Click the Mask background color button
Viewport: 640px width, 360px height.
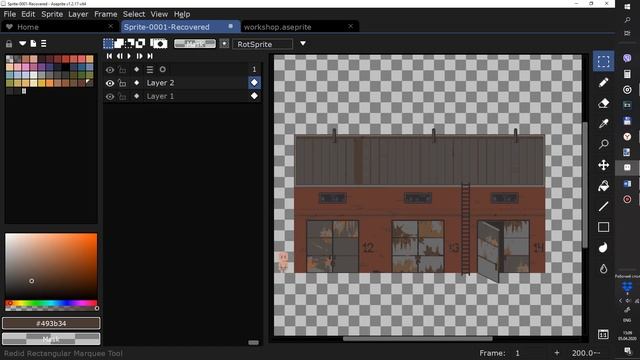[51, 339]
